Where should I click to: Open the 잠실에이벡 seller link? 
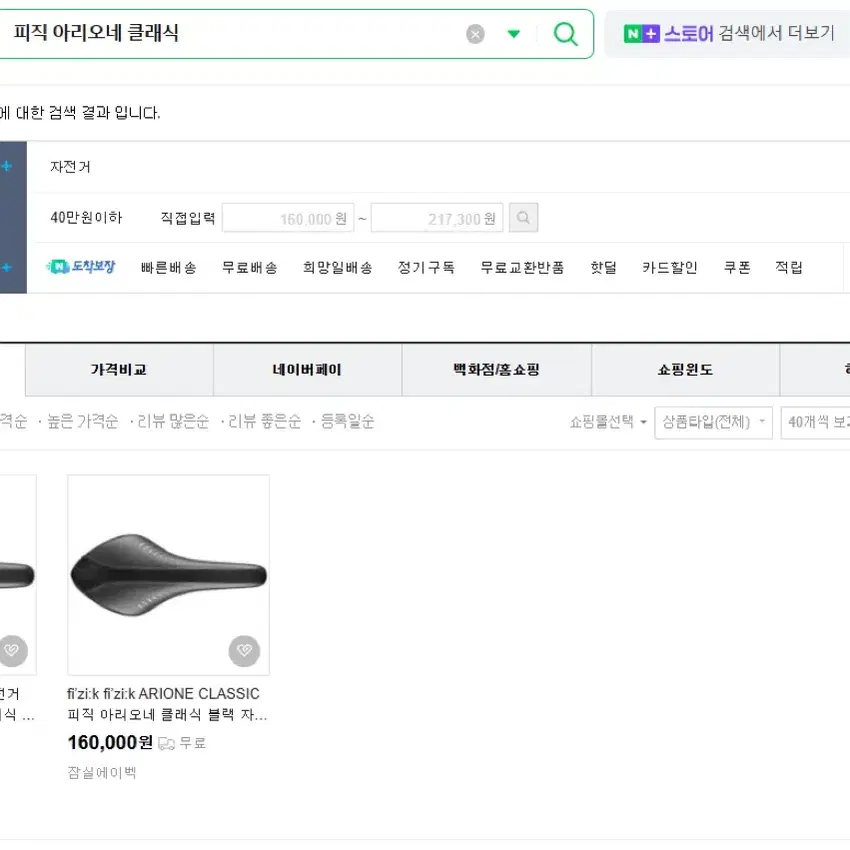tap(102, 772)
